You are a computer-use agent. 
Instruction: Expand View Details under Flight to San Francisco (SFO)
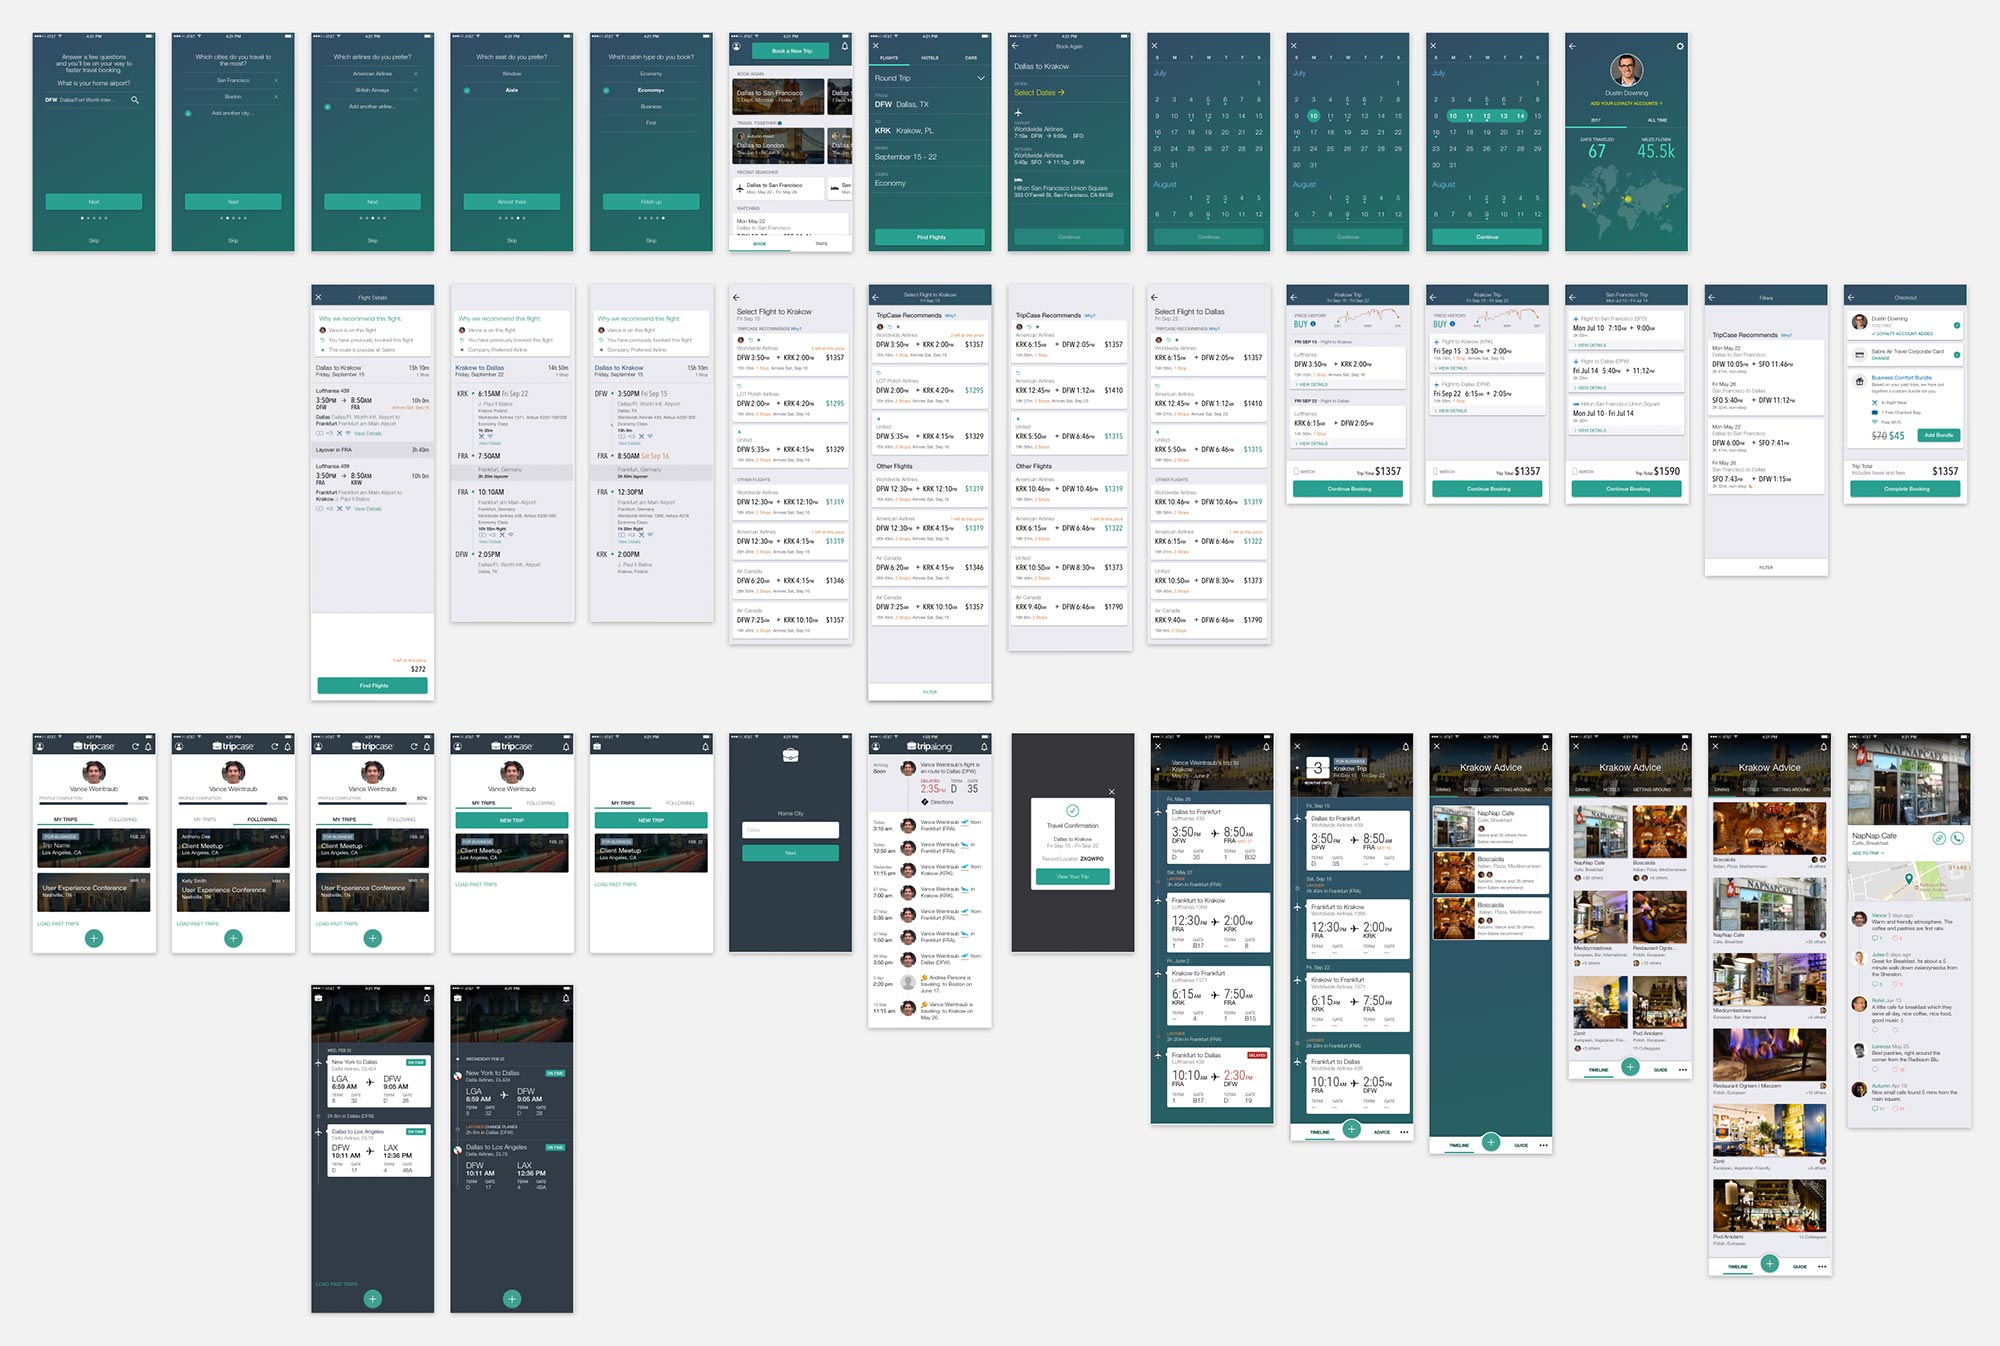point(1590,345)
